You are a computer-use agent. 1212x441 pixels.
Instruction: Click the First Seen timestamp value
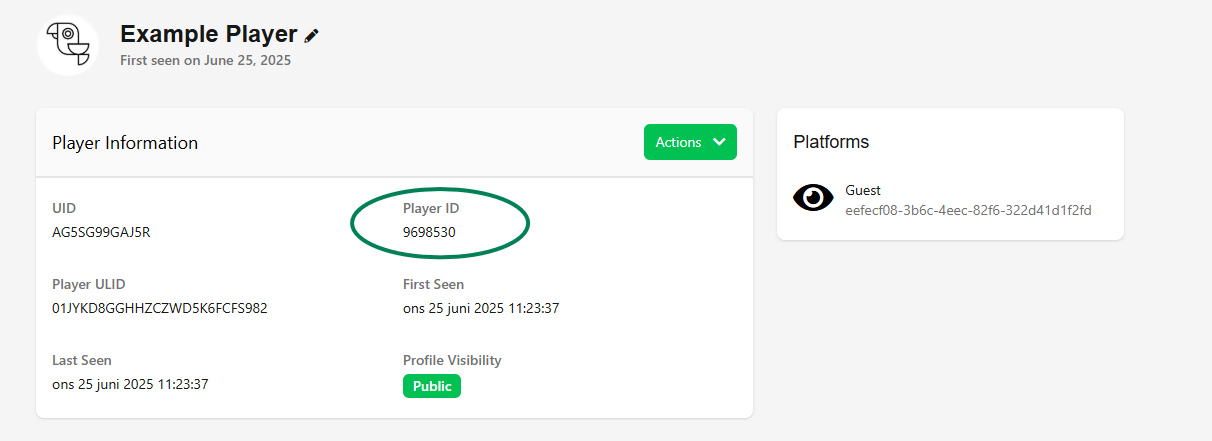point(480,308)
